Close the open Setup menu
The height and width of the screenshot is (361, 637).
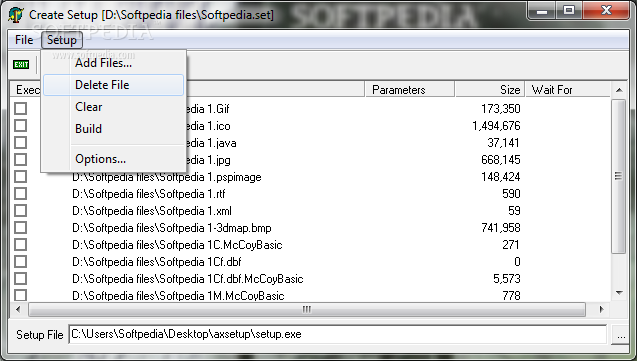tap(62, 40)
